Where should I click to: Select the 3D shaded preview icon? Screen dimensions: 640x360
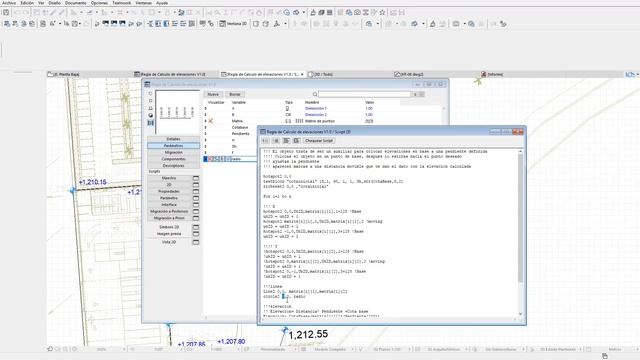[151, 116]
